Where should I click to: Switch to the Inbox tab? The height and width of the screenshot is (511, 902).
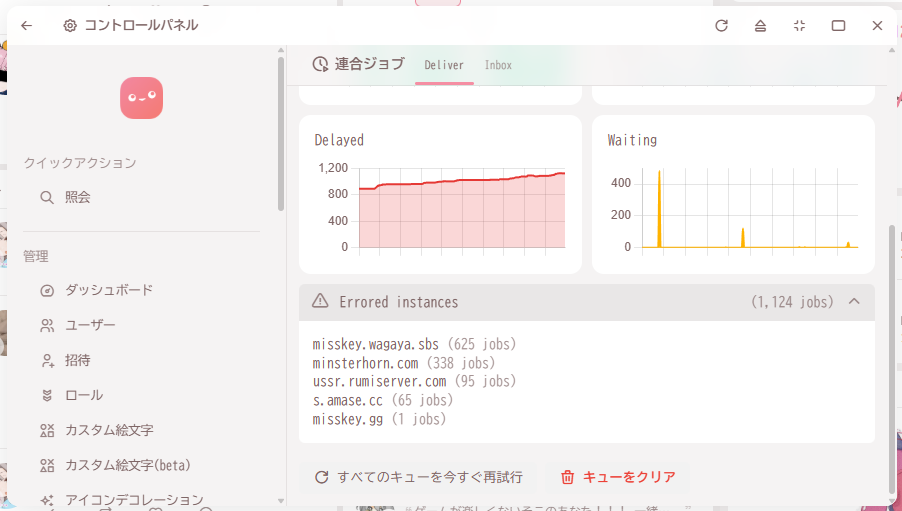(x=498, y=65)
